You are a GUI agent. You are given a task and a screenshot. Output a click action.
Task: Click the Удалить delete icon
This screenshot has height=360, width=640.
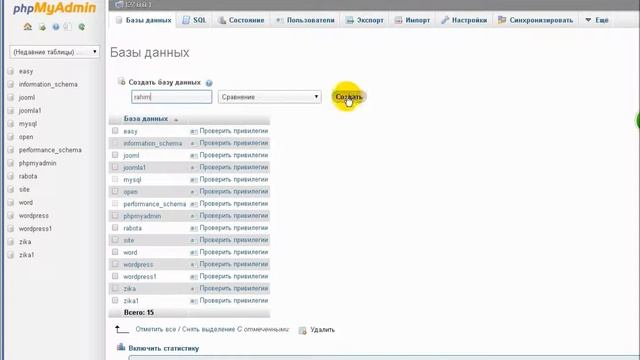click(x=302, y=330)
